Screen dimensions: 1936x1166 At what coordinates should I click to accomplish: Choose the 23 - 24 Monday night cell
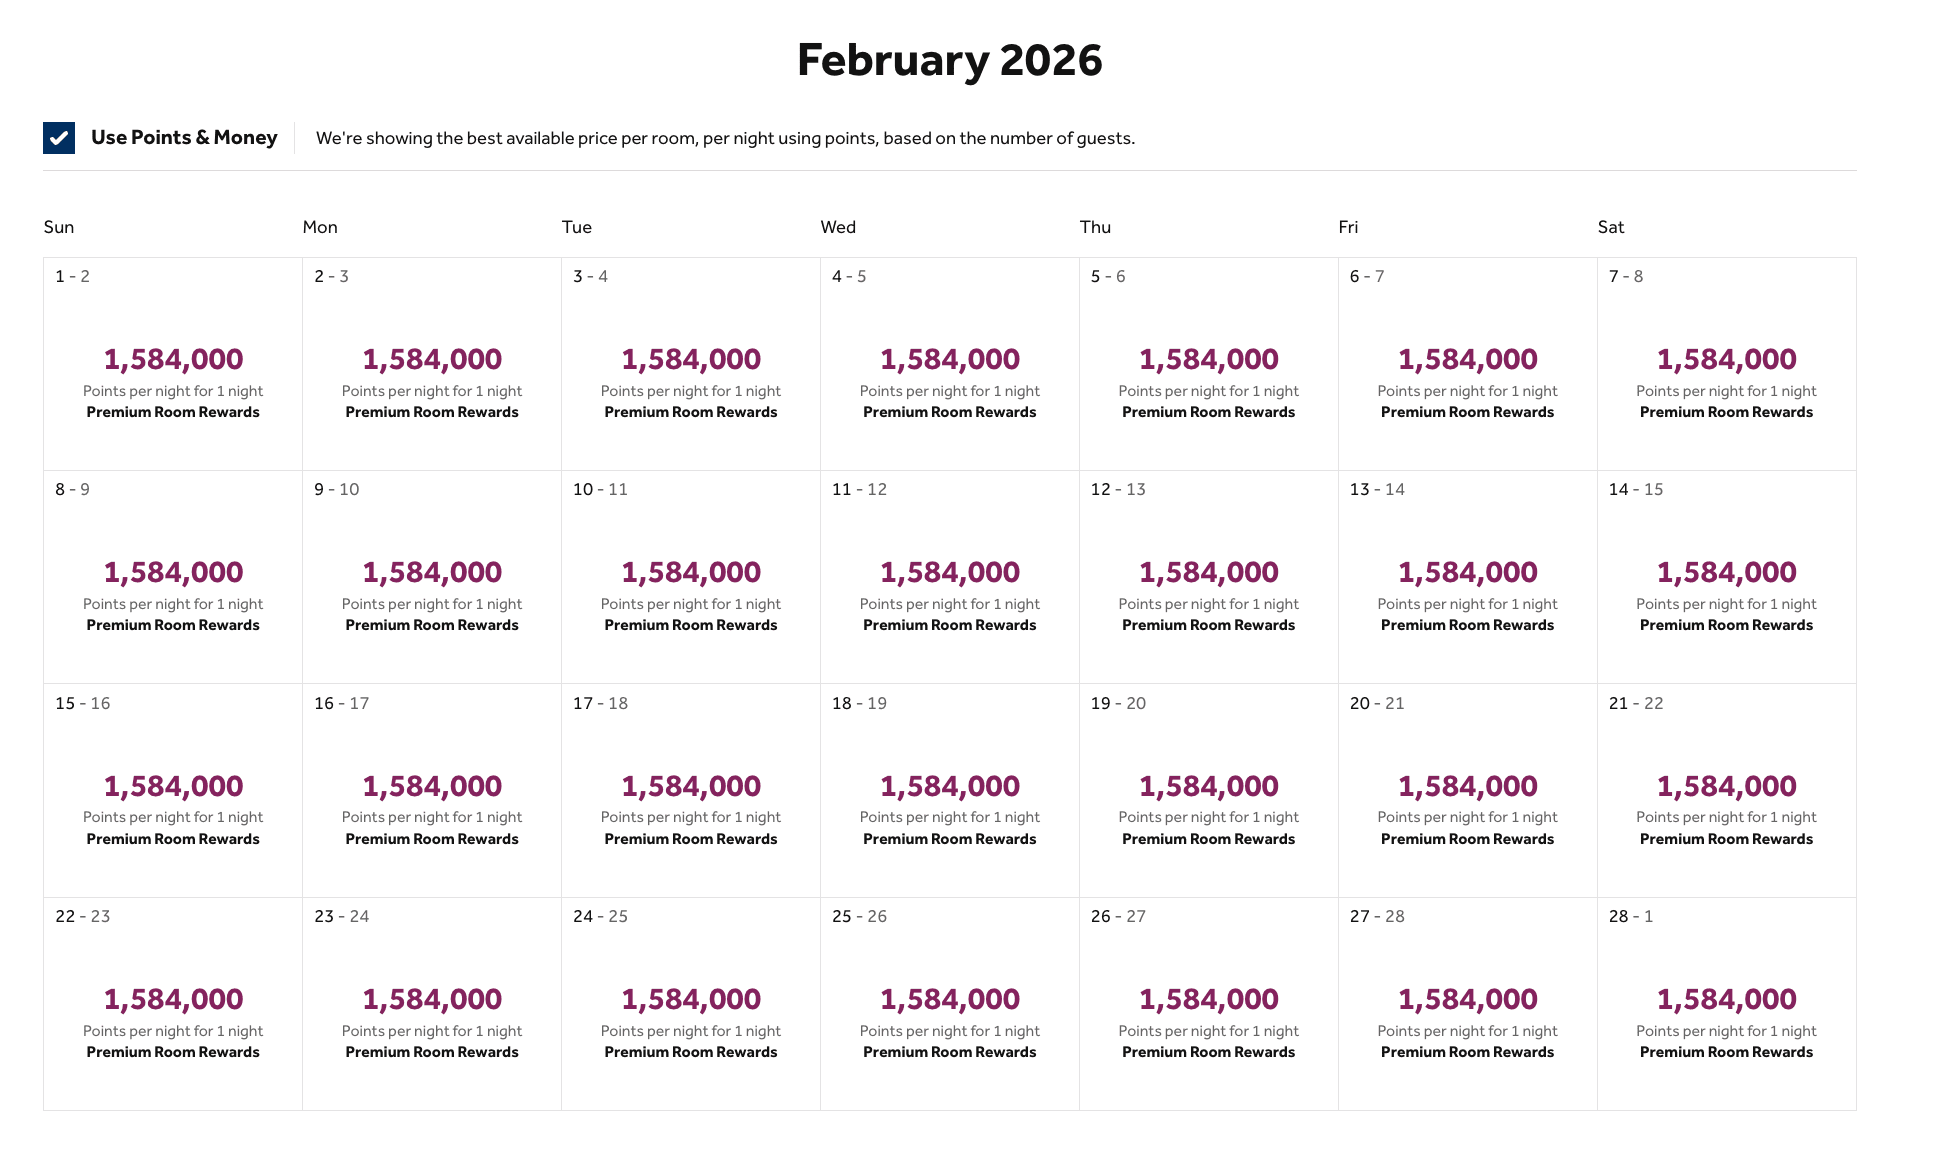432,1004
